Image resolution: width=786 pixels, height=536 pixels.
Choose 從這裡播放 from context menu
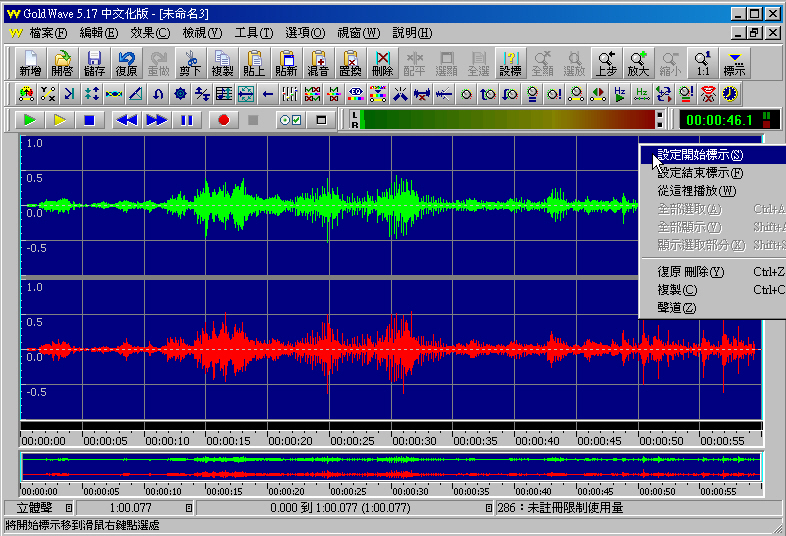tap(696, 191)
